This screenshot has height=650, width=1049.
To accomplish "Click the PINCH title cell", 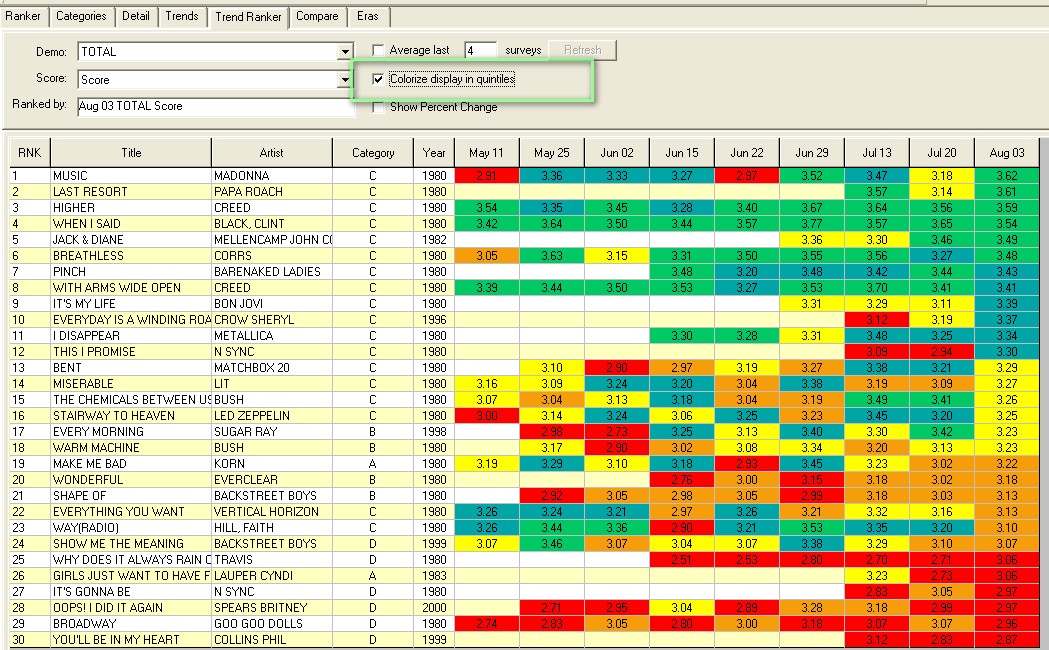I will click(131, 272).
